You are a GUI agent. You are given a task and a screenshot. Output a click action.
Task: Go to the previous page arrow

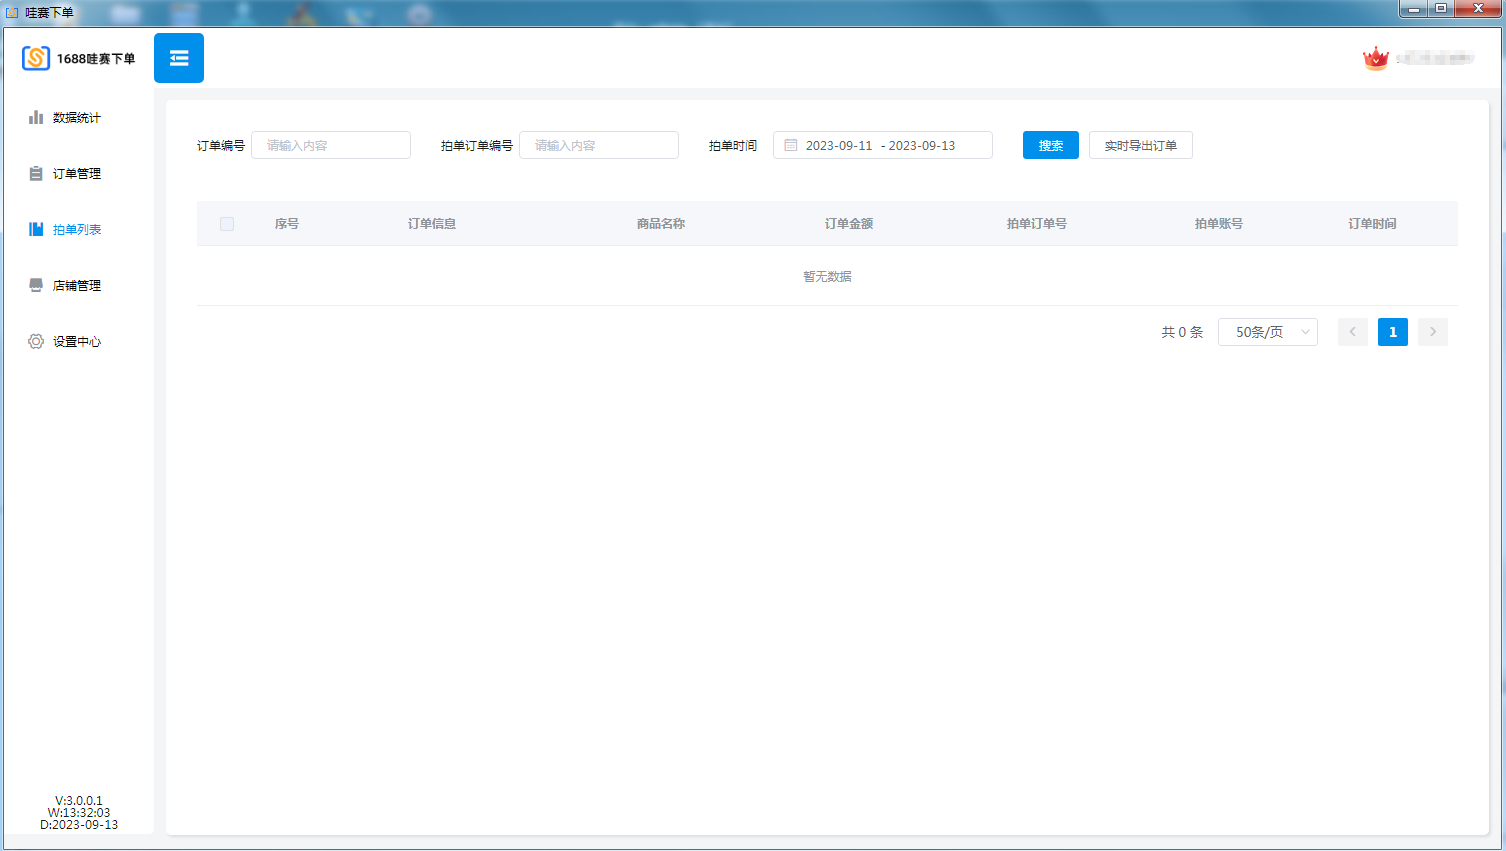pyautogui.click(x=1352, y=332)
